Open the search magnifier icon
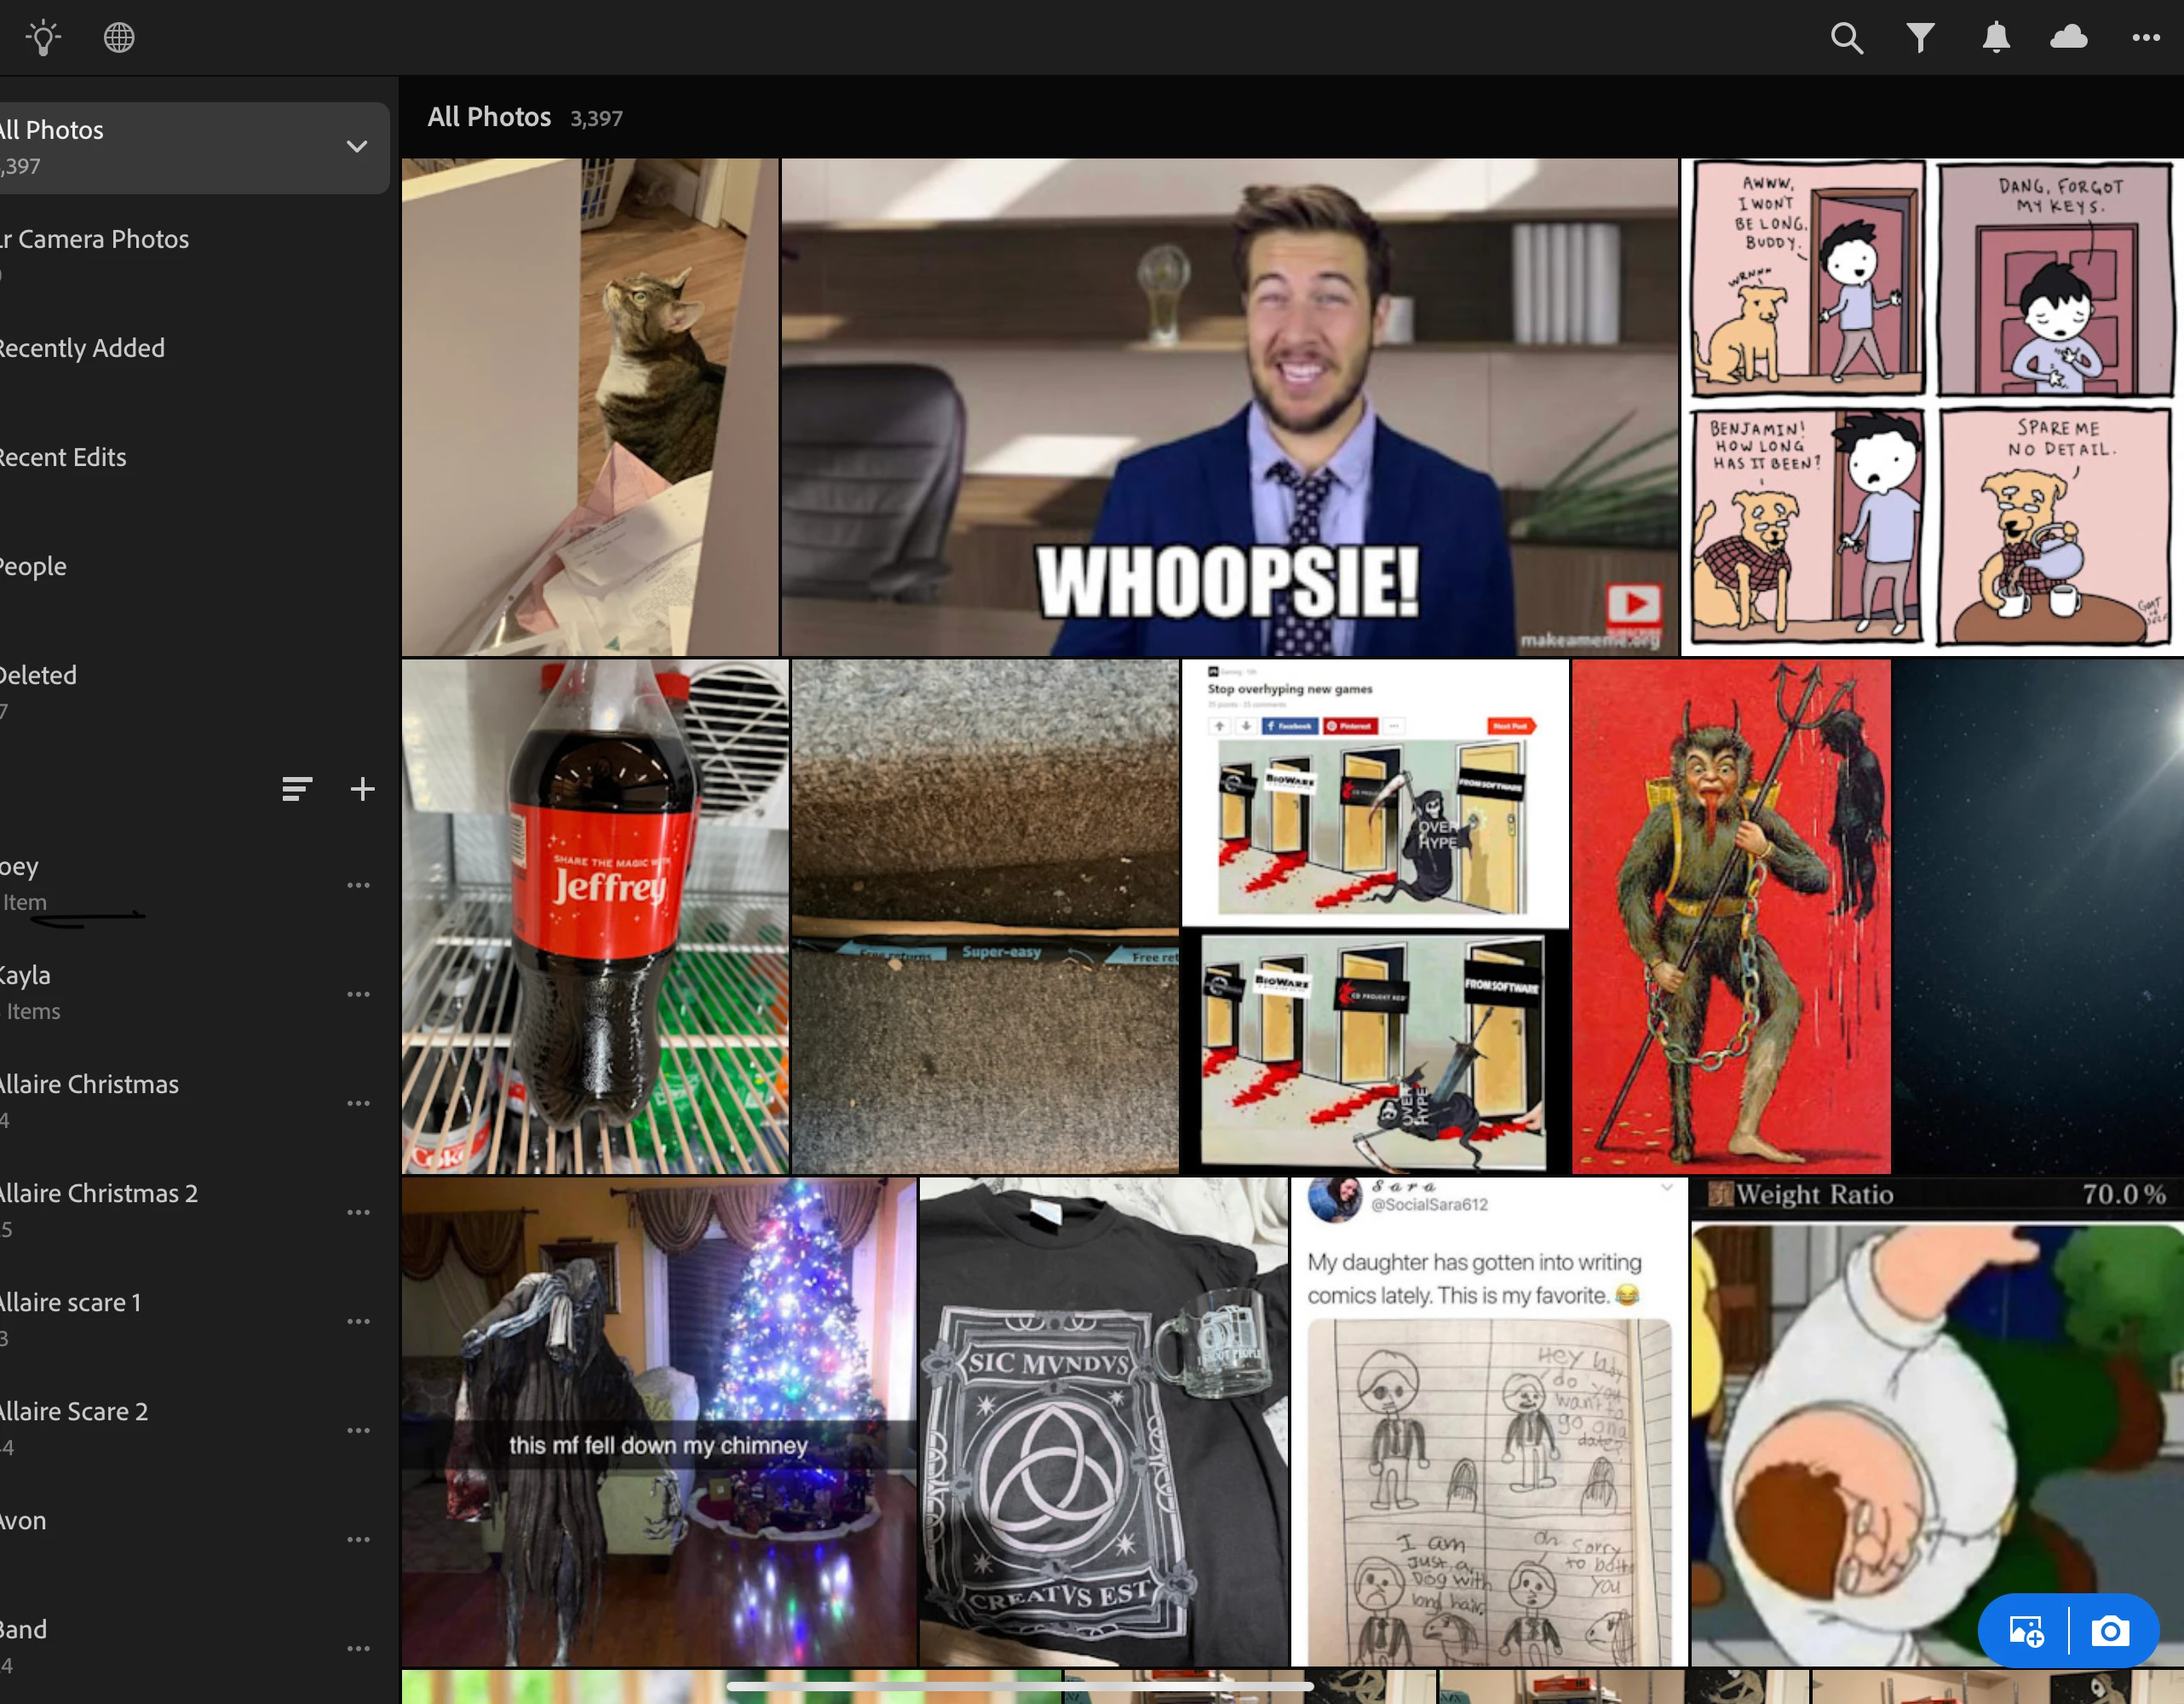 click(x=1846, y=38)
